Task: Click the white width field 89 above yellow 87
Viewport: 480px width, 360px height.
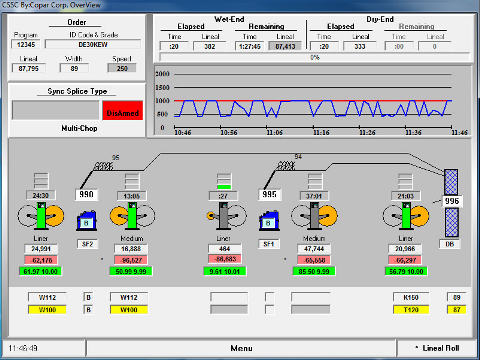Action: pos(456,297)
